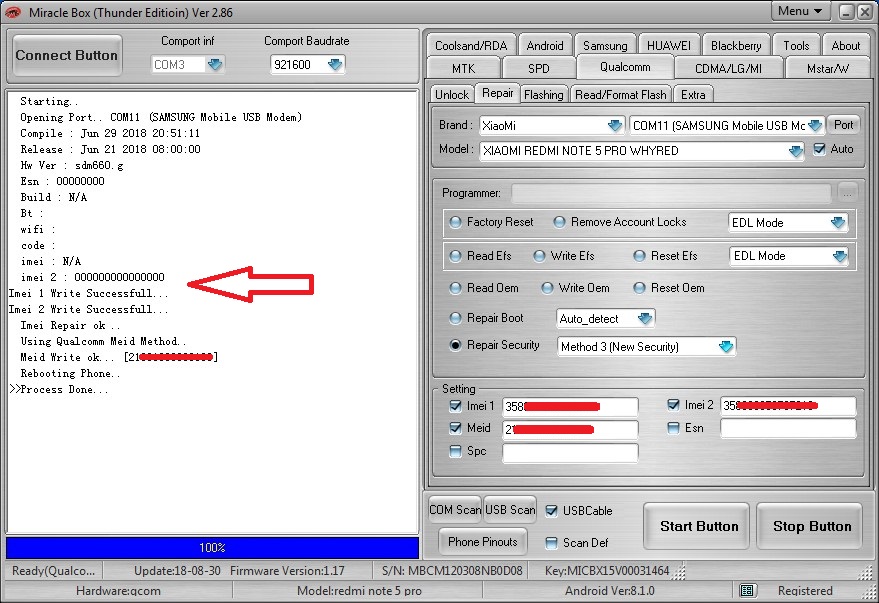Switch to the Samsung tab
This screenshot has width=879, height=603.
[x=605, y=45]
